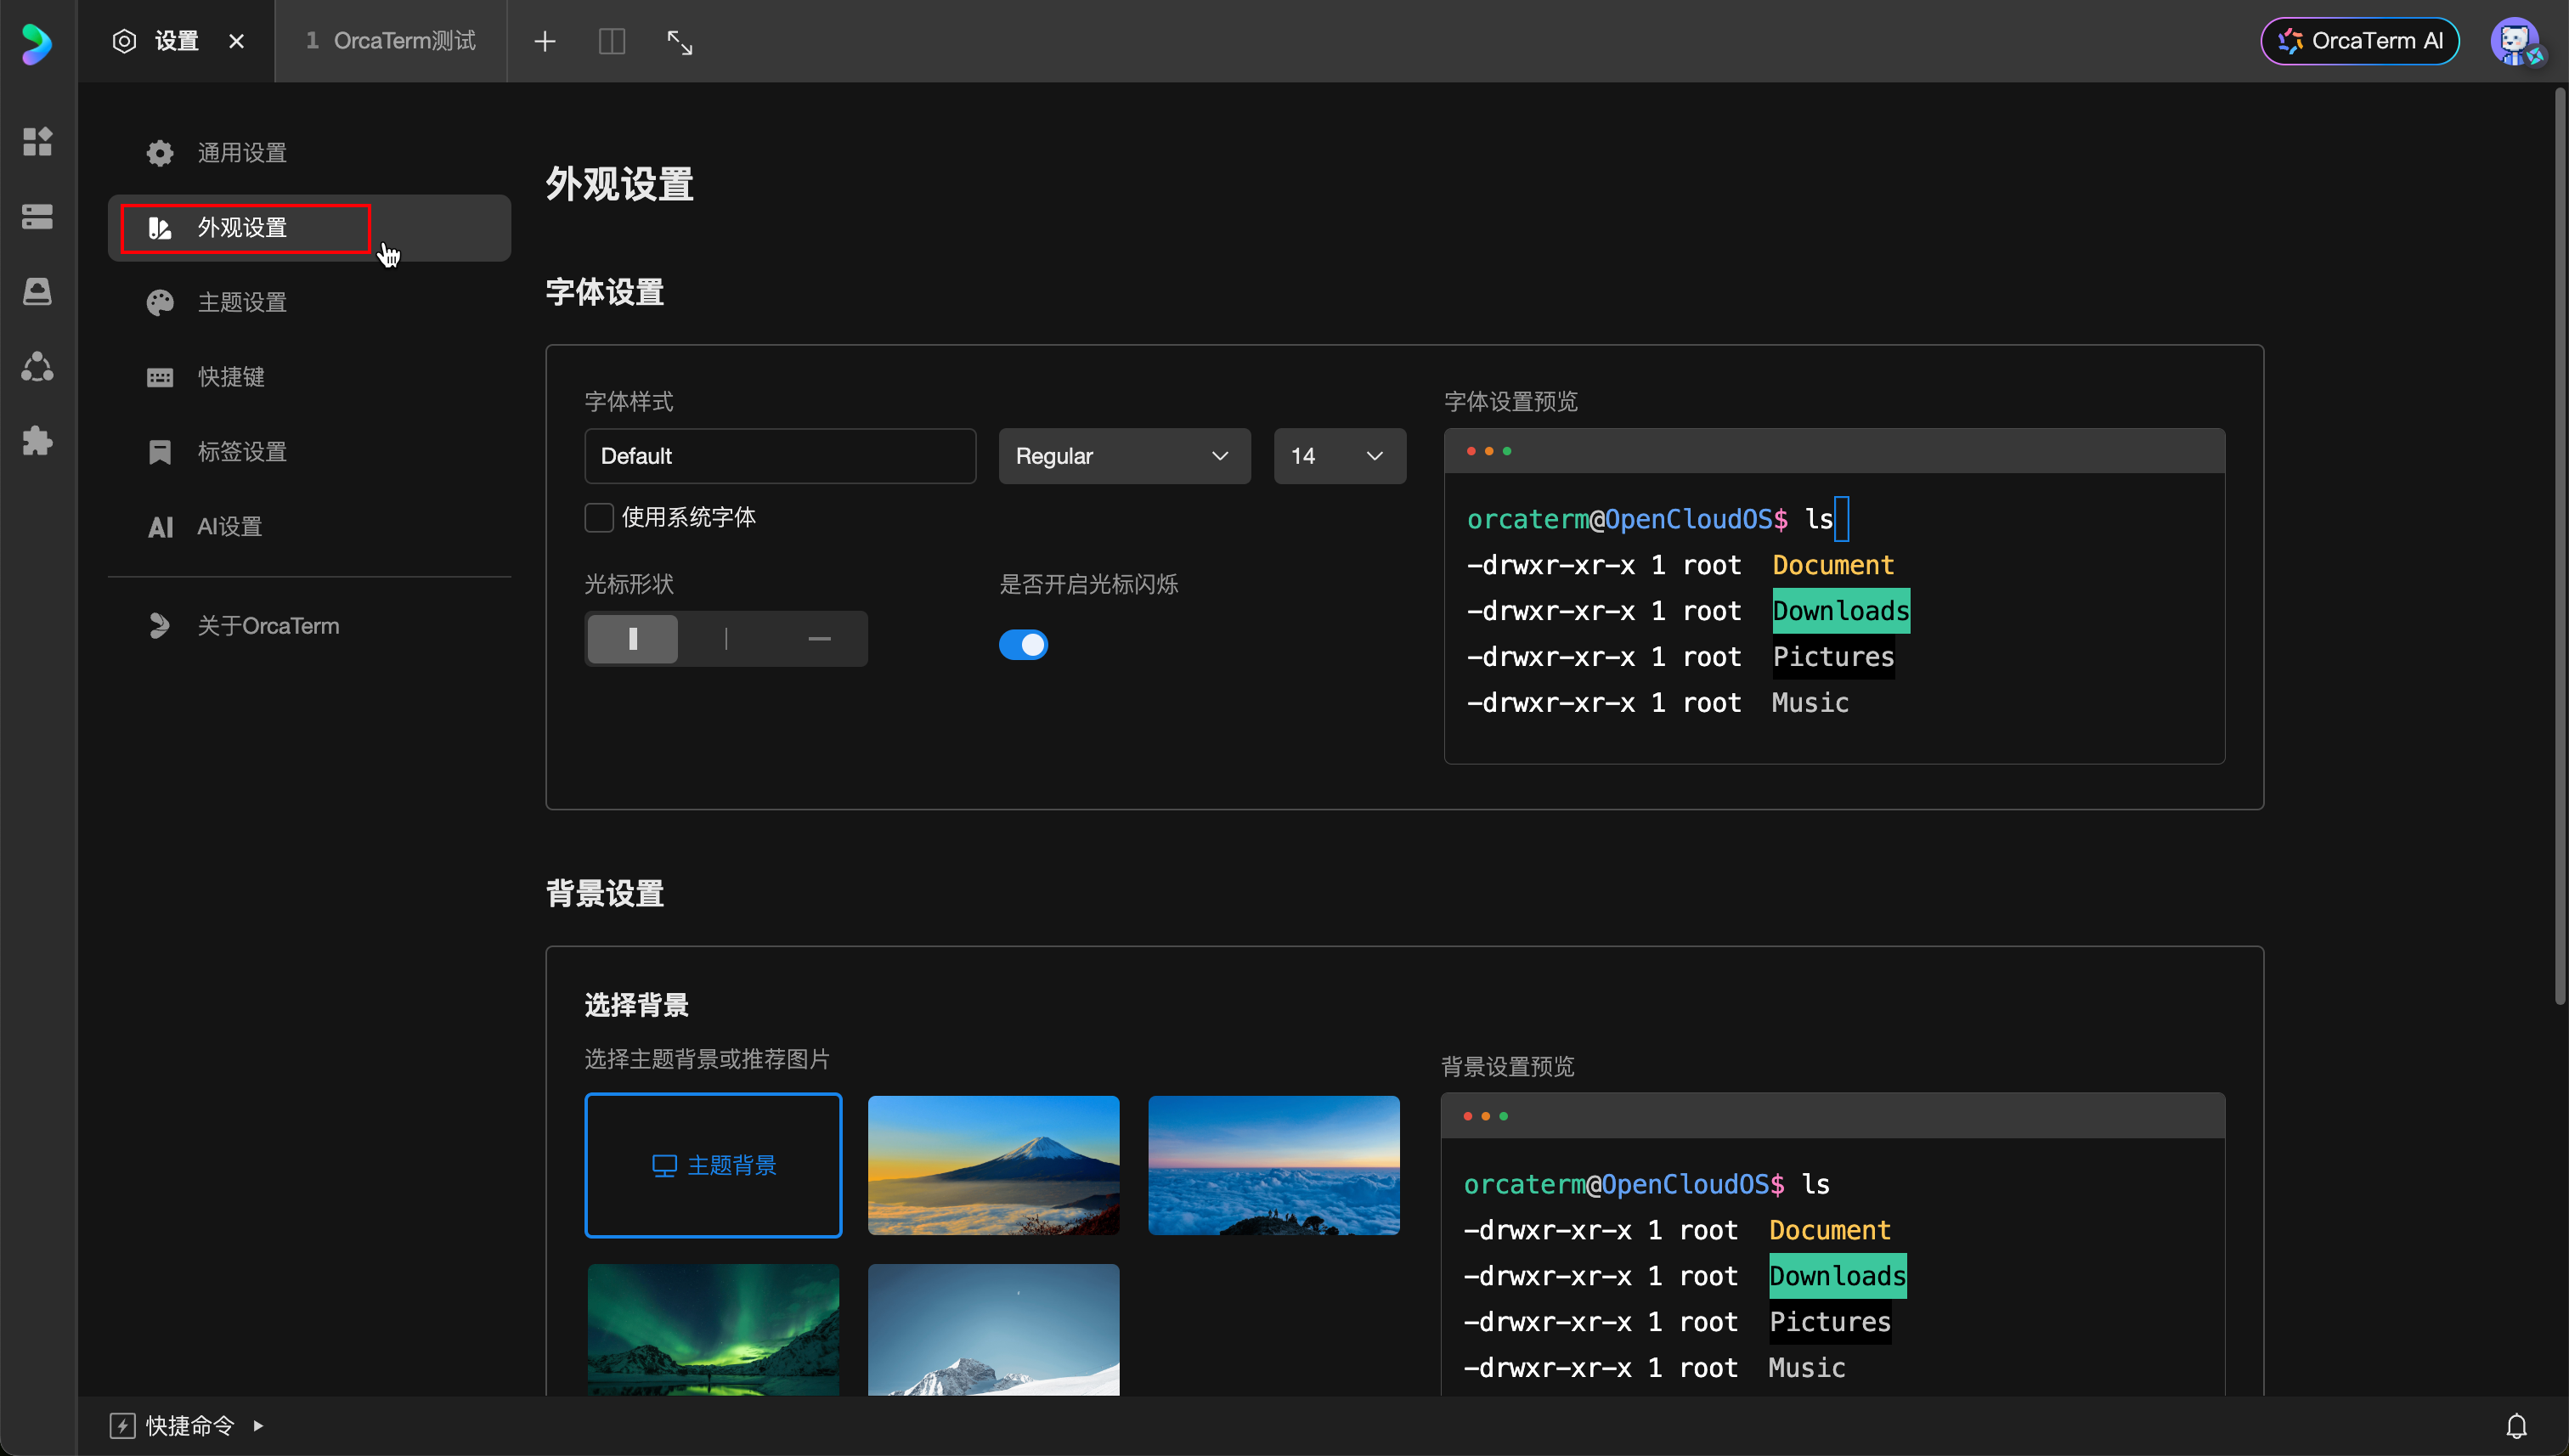Select underline cursor shape
The image size is (2569, 1456).
click(x=819, y=638)
